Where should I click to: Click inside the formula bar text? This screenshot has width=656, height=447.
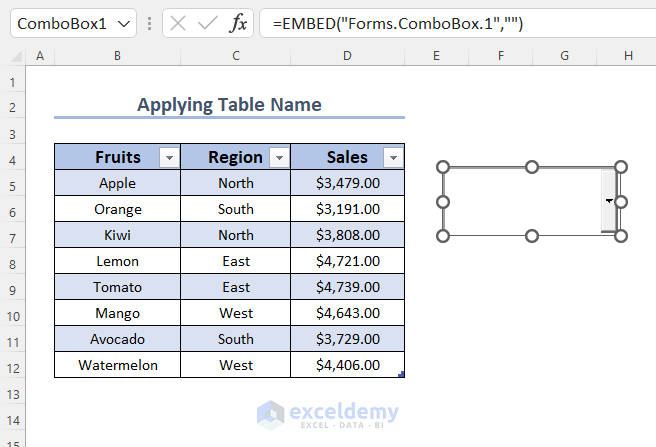point(450,23)
